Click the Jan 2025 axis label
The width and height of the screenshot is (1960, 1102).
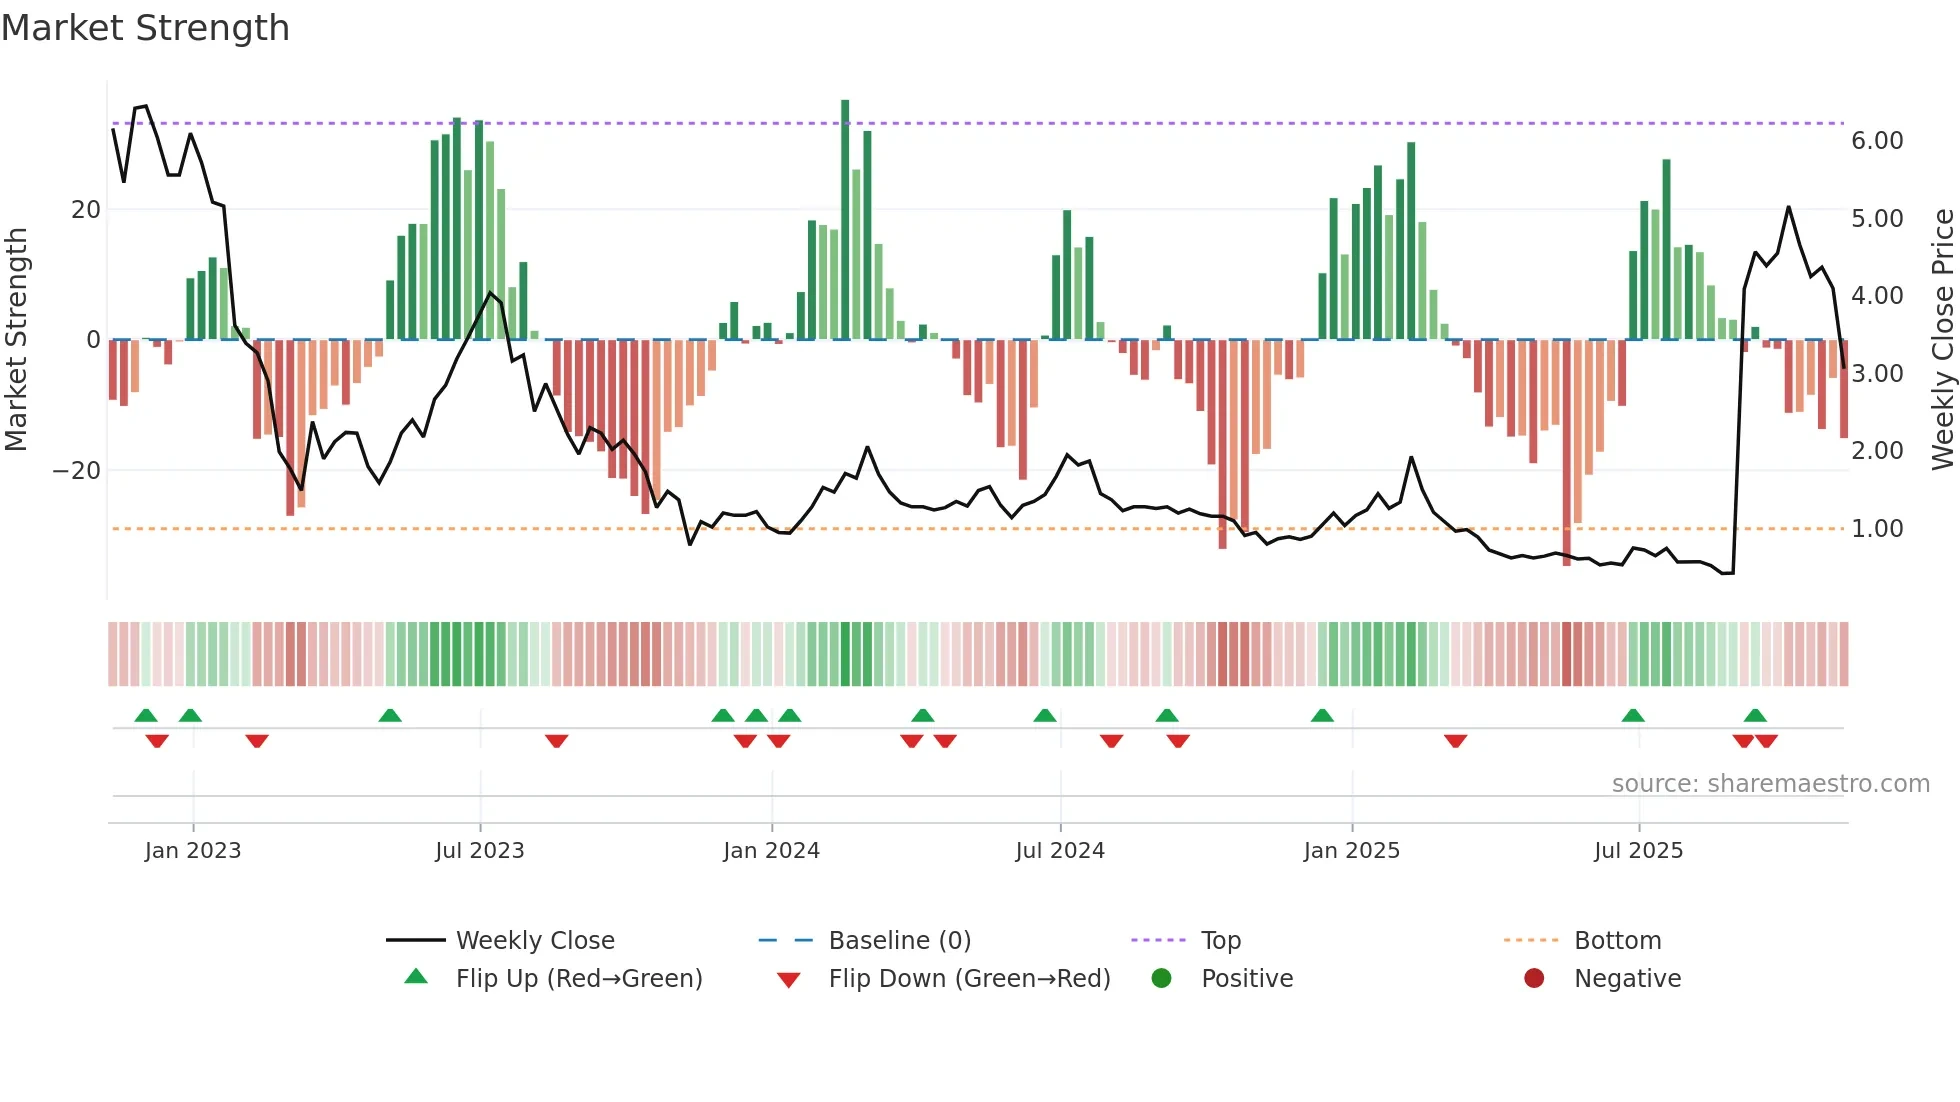click(1352, 851)
